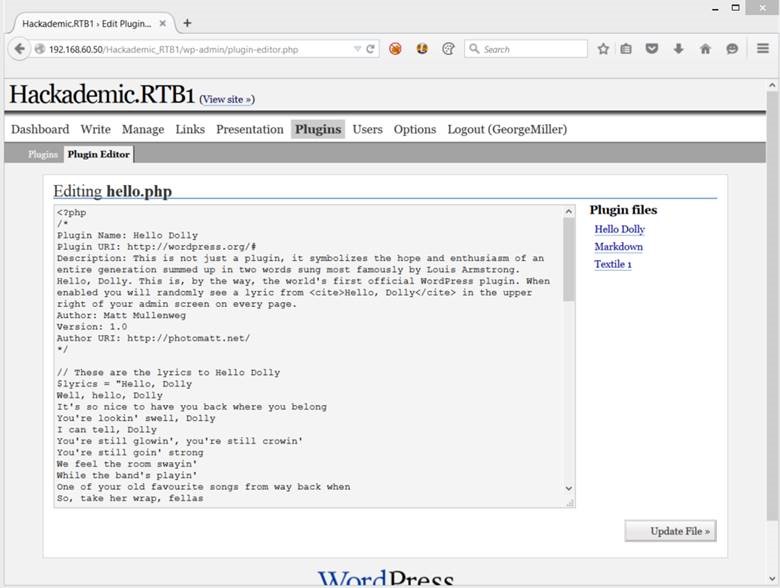Click the Update File button
Screen dimensions: 780x588
point(671,531)
